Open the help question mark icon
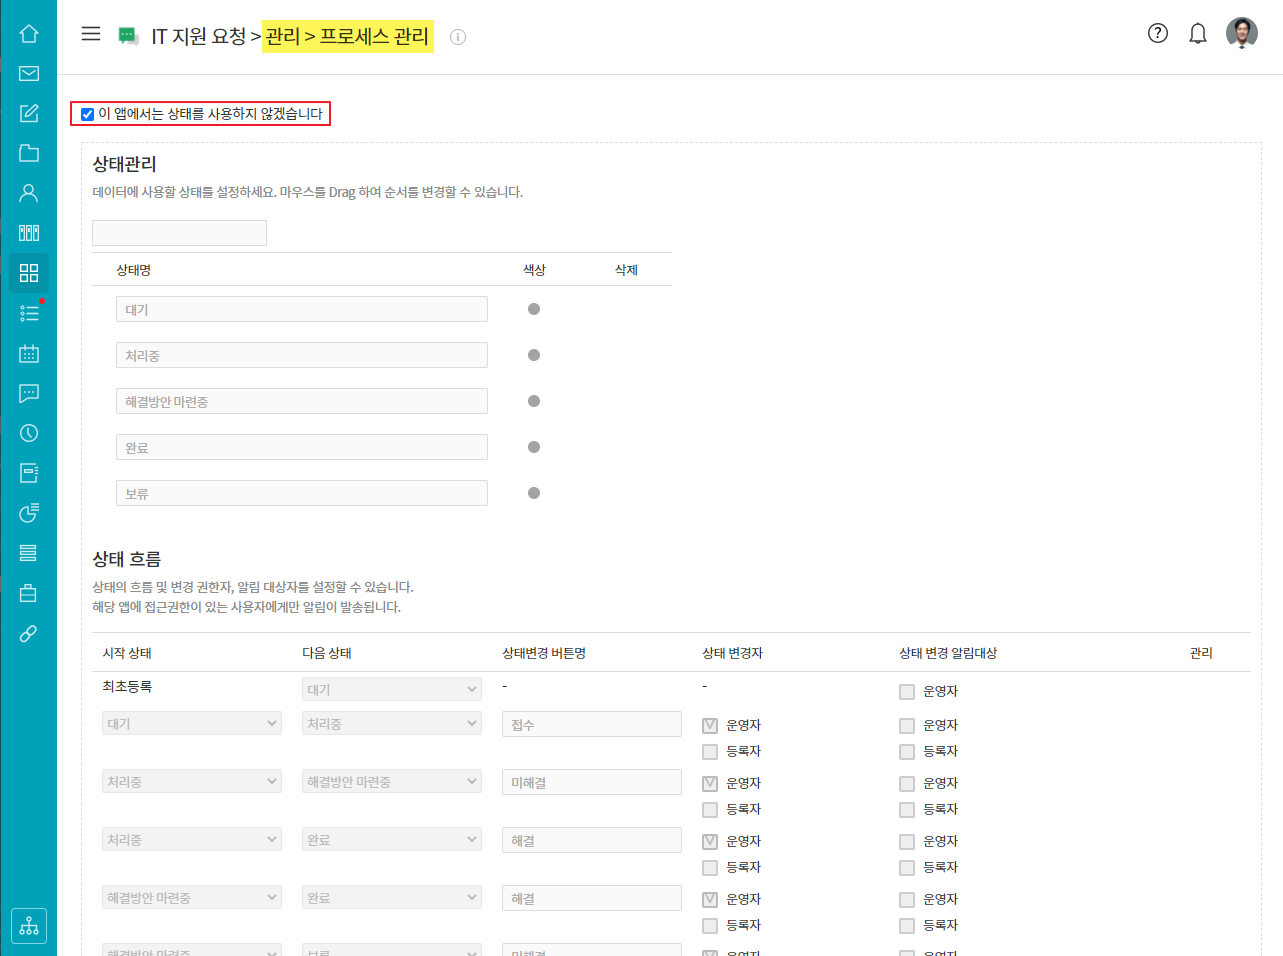 [1157, 34]
